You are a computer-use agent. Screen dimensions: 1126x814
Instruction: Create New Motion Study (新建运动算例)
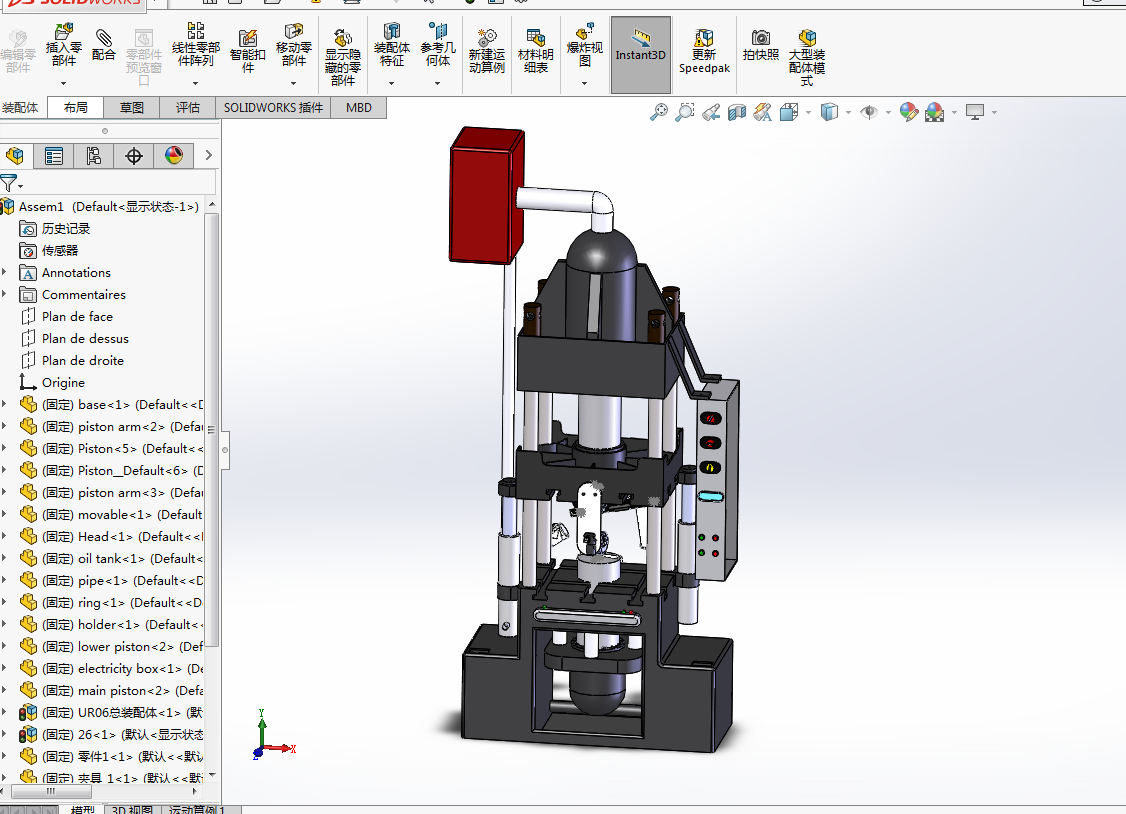487,50
